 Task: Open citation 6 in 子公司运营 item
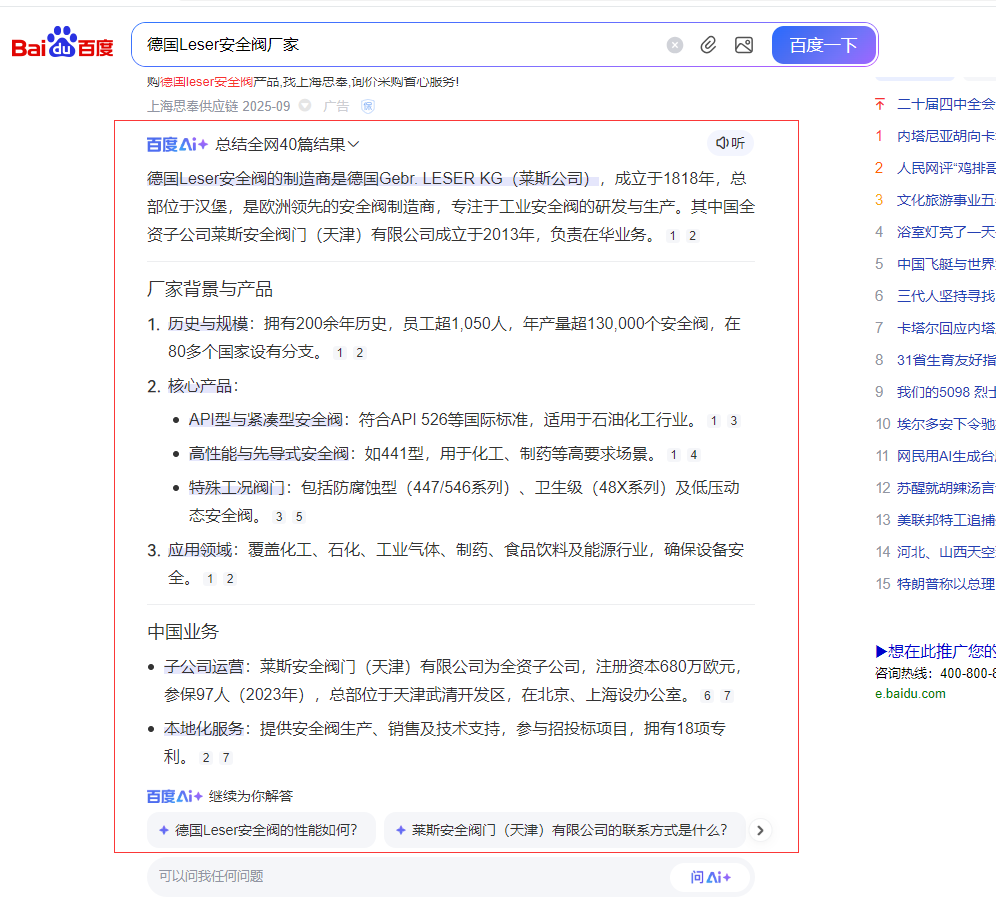coord(707,696)
